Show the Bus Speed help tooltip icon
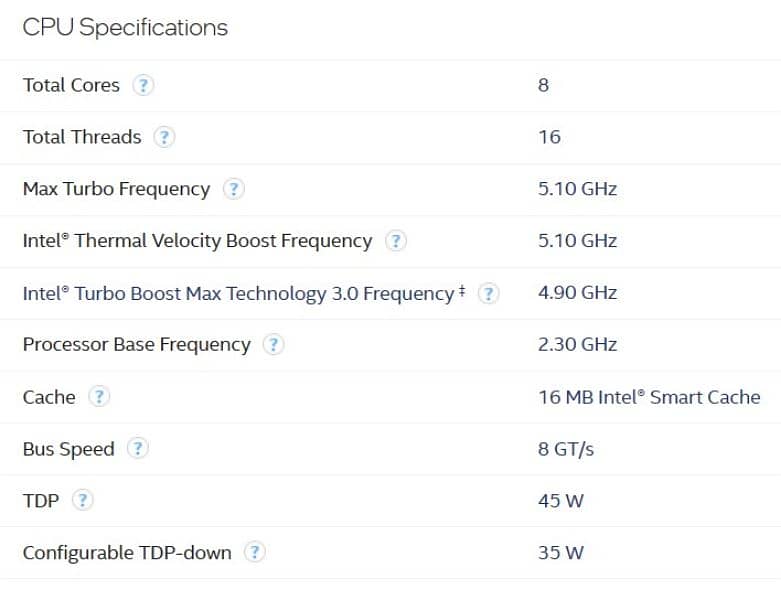The width and height of the screenshot is (781, 600). pos(138,449)
